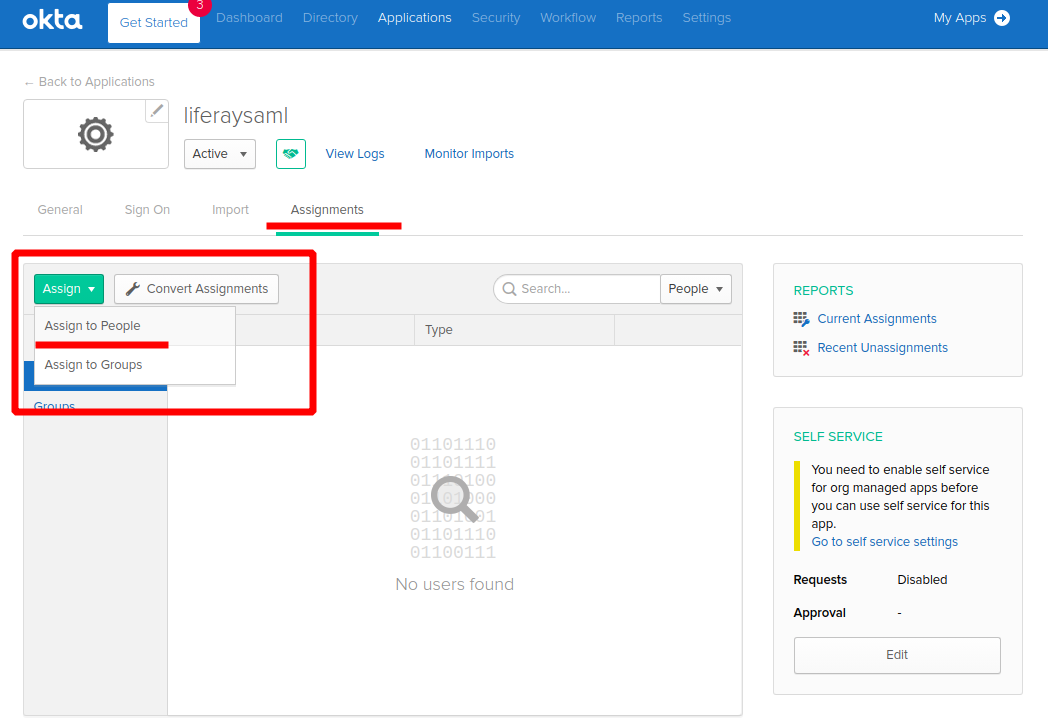Click Convert Assignments button
The width and height of the screenshot is (1048, 728).
pos(196,289)
